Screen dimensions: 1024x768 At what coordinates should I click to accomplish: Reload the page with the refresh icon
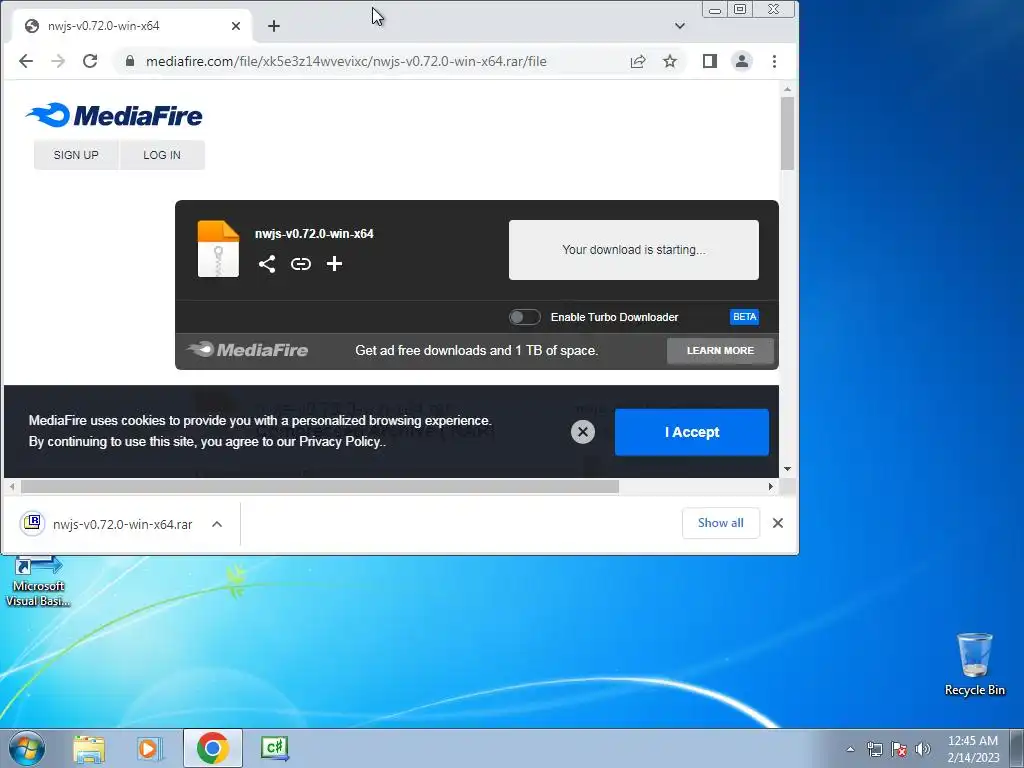pyautogui.click(x=90, y=61)
